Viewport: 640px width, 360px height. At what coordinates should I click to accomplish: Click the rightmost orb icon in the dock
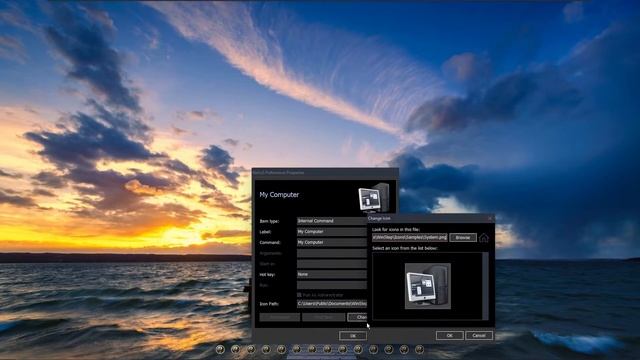(x=419, y=349)
